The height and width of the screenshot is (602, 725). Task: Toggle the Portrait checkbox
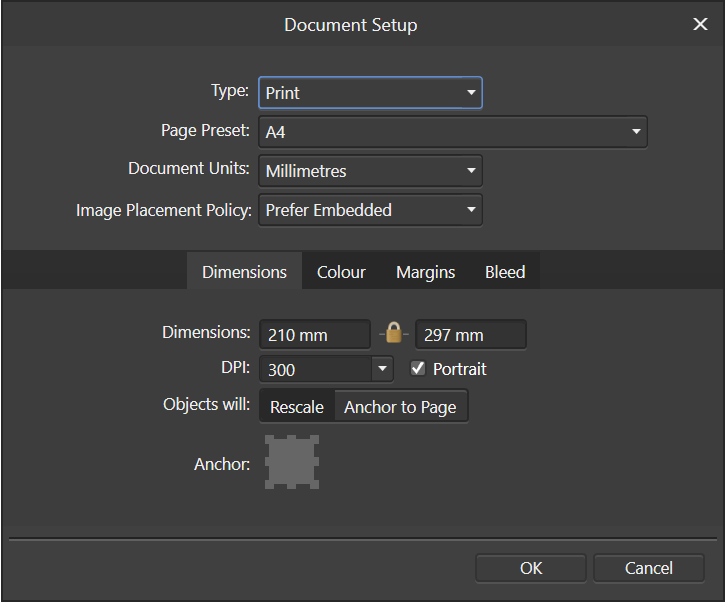(x=418, y=369)
